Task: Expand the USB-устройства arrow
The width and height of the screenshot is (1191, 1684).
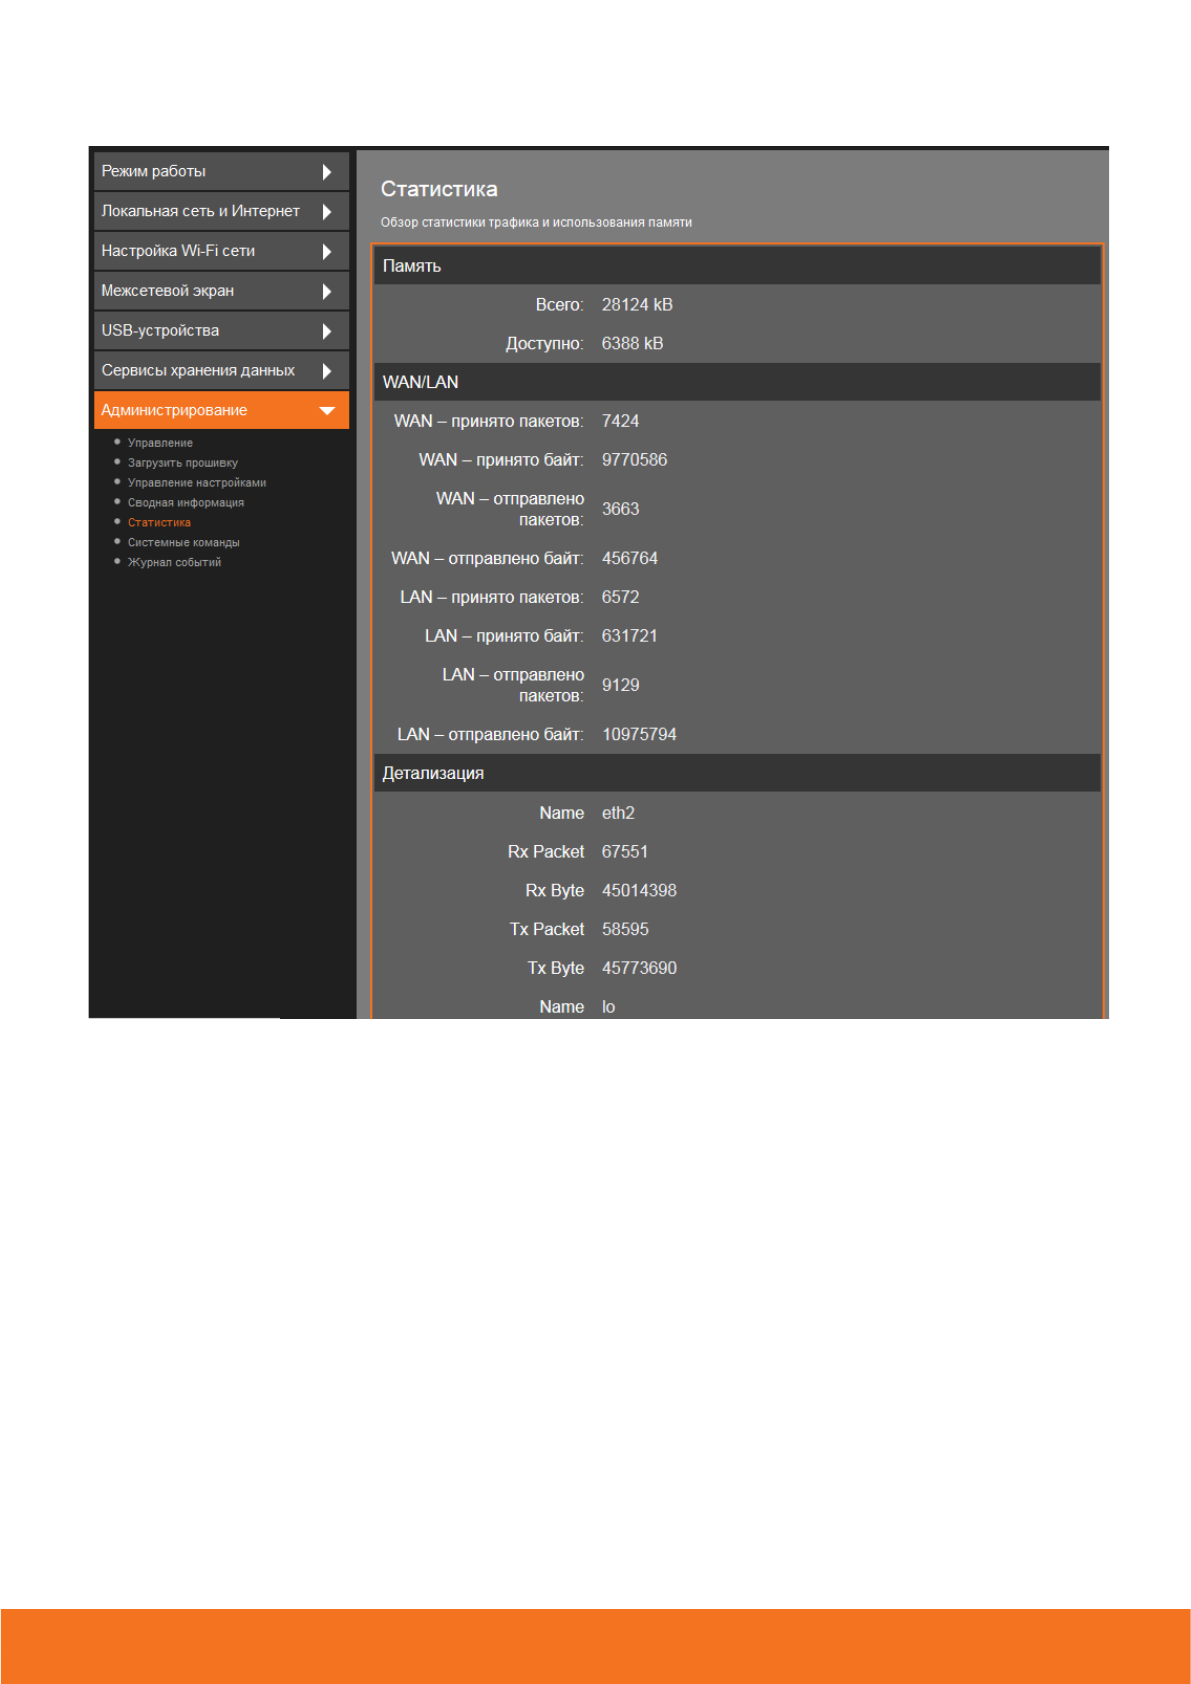Action: click(326, 331)
